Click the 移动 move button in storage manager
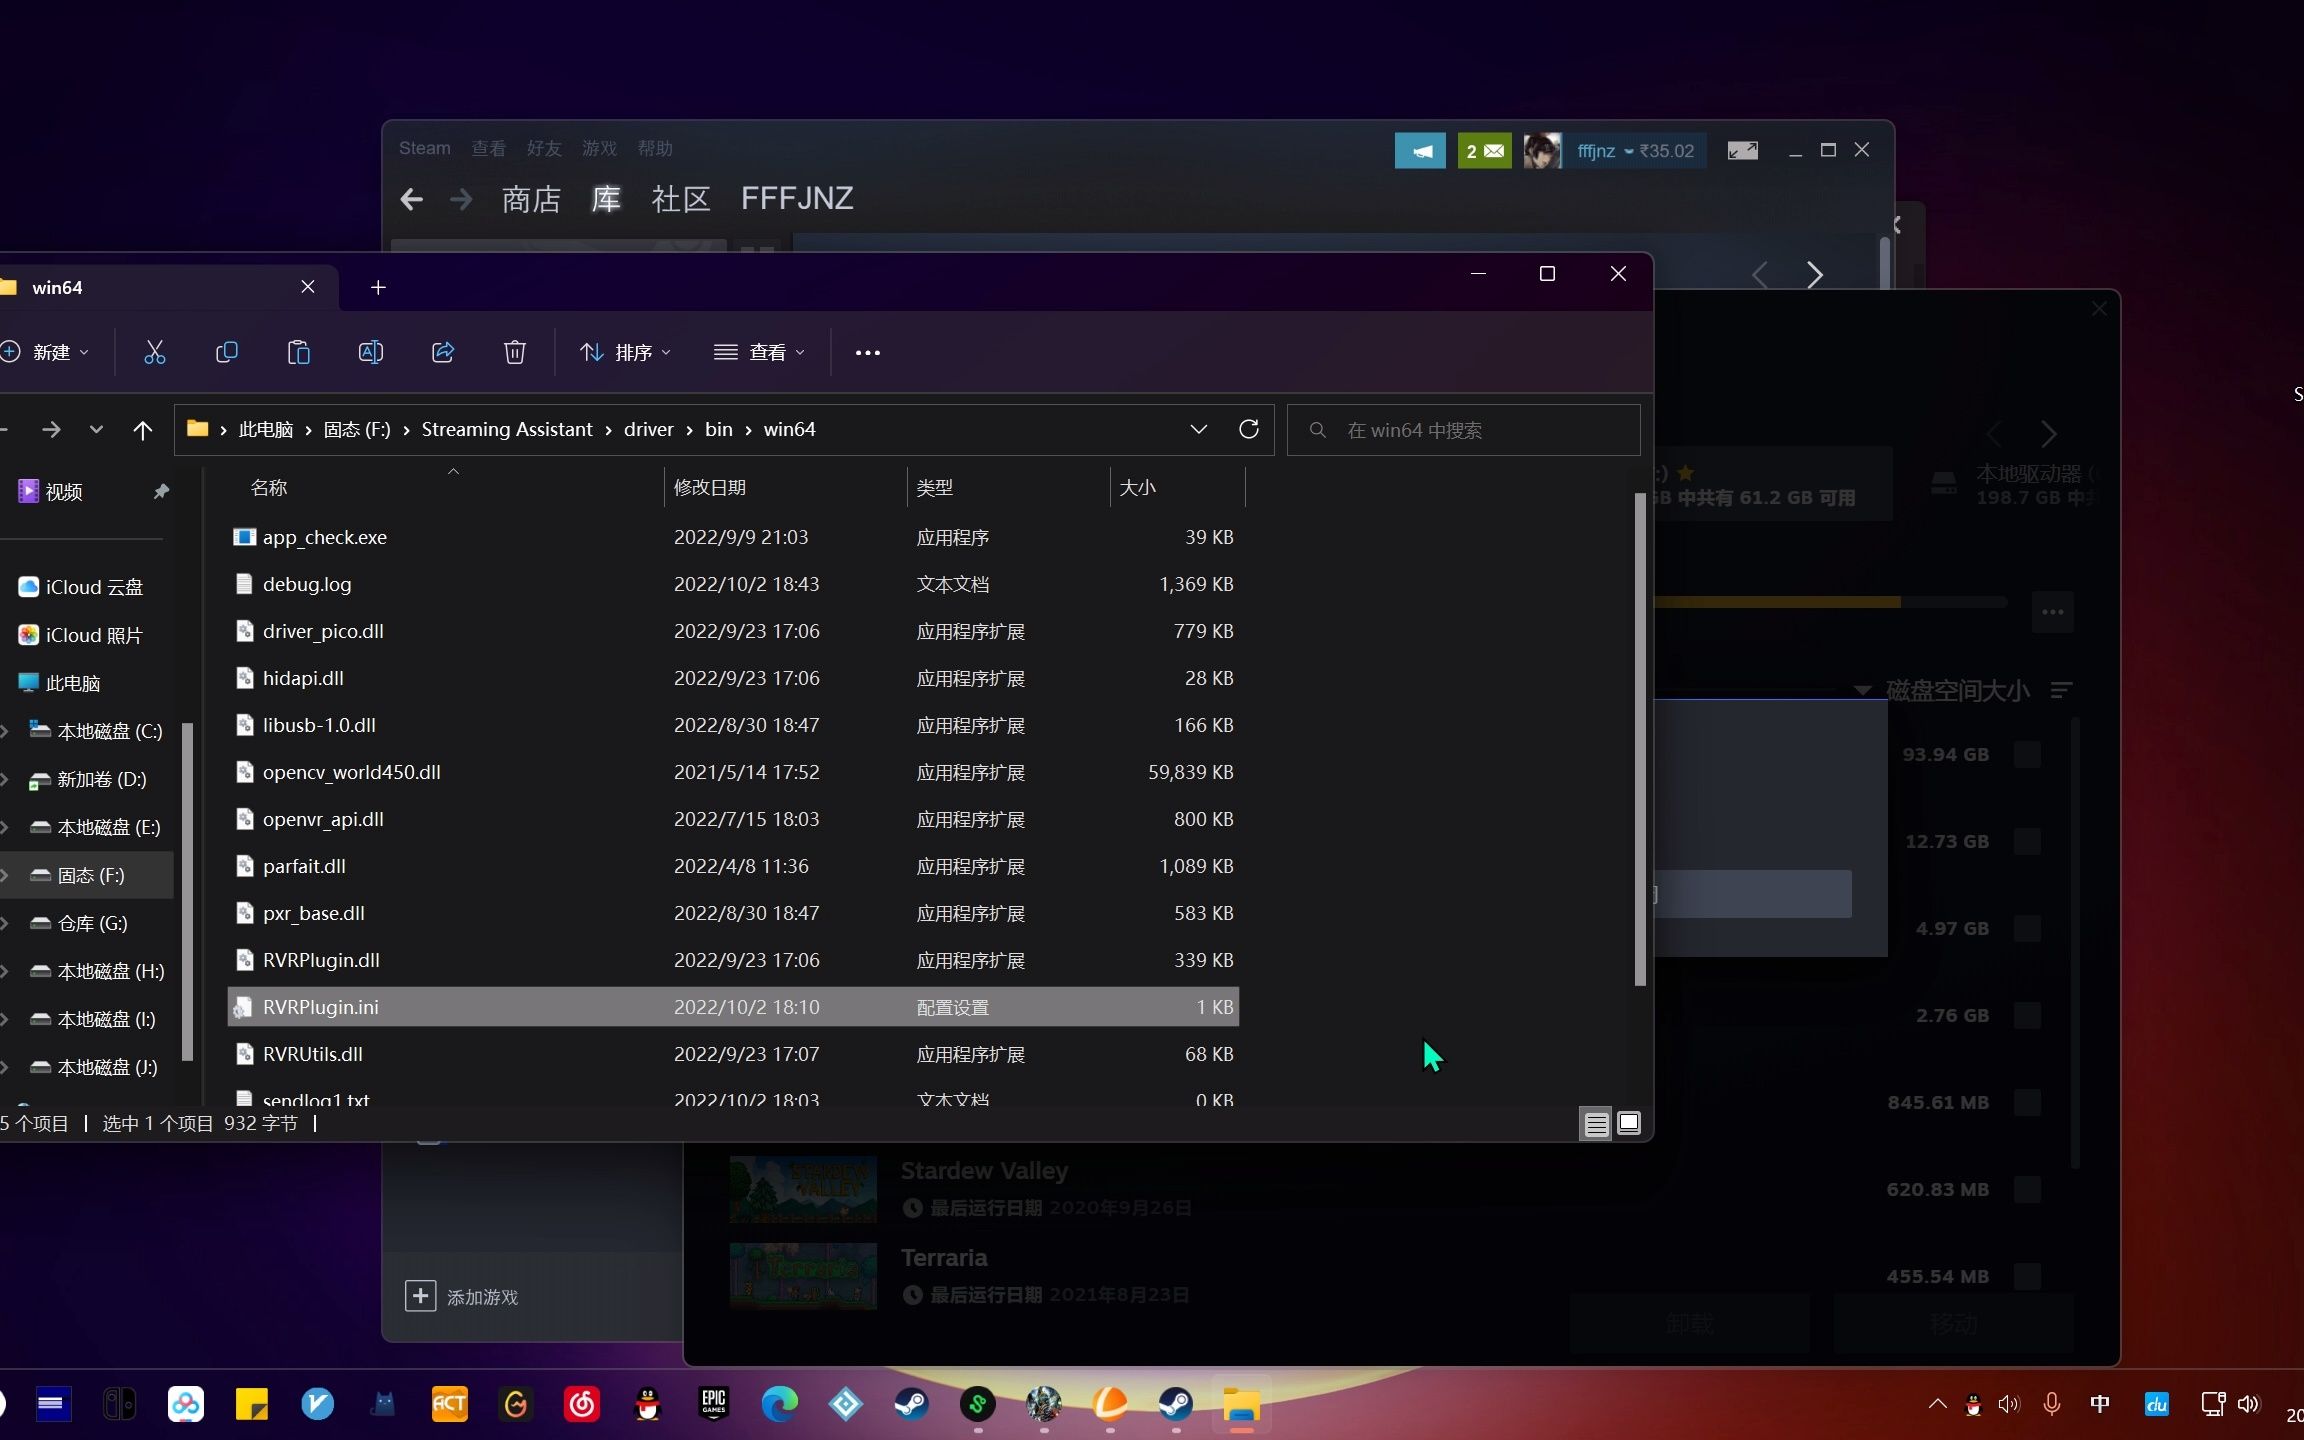 pos(1953,1324)
